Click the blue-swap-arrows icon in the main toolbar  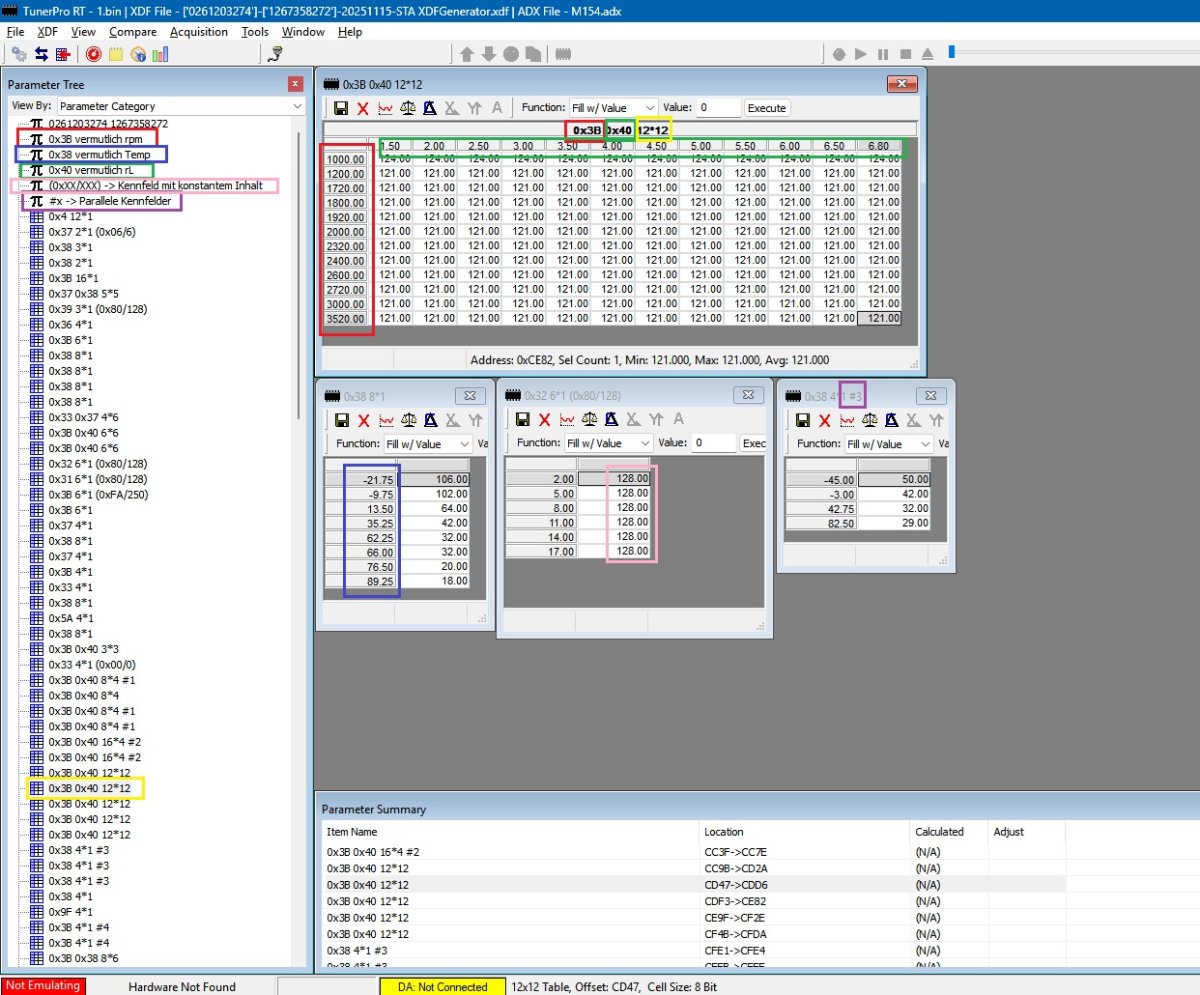pyautogui.click(x=41, y=54)
